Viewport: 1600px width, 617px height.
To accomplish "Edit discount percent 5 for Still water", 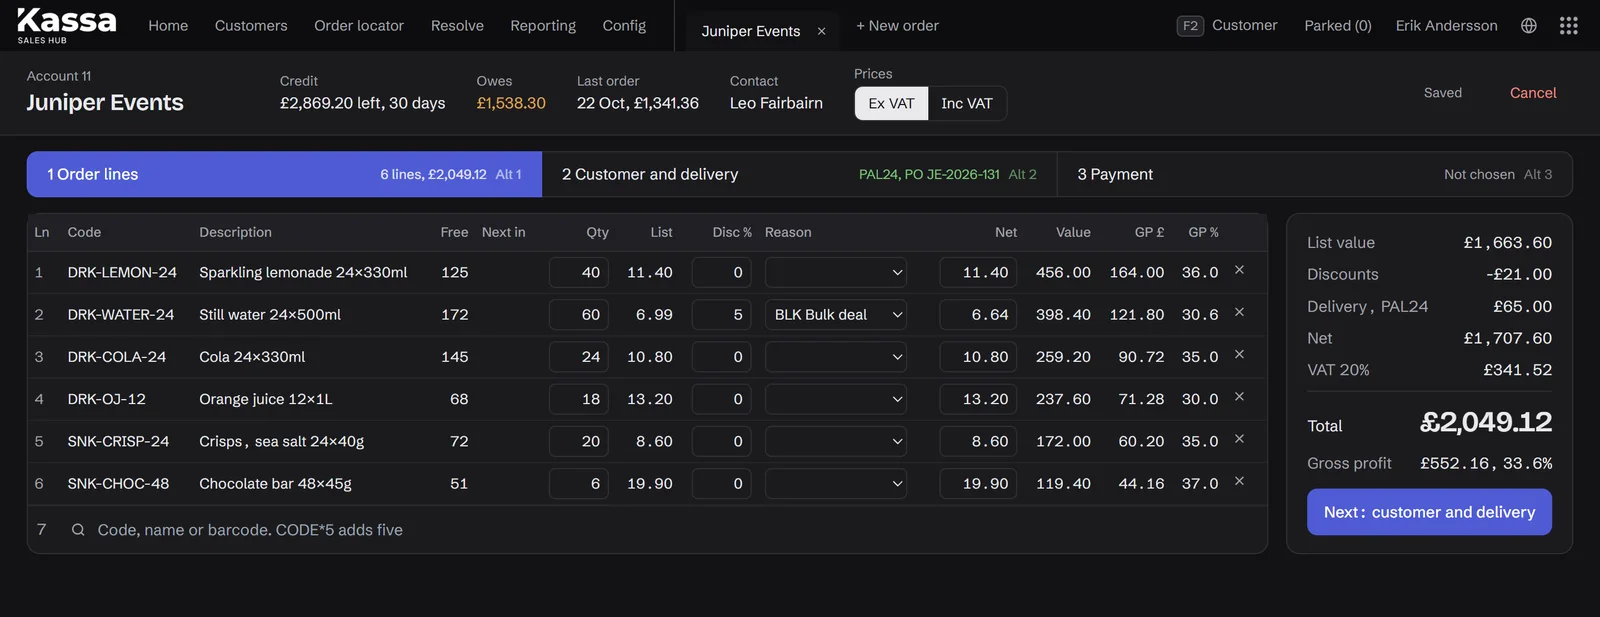I will click(x=721, y=314).
